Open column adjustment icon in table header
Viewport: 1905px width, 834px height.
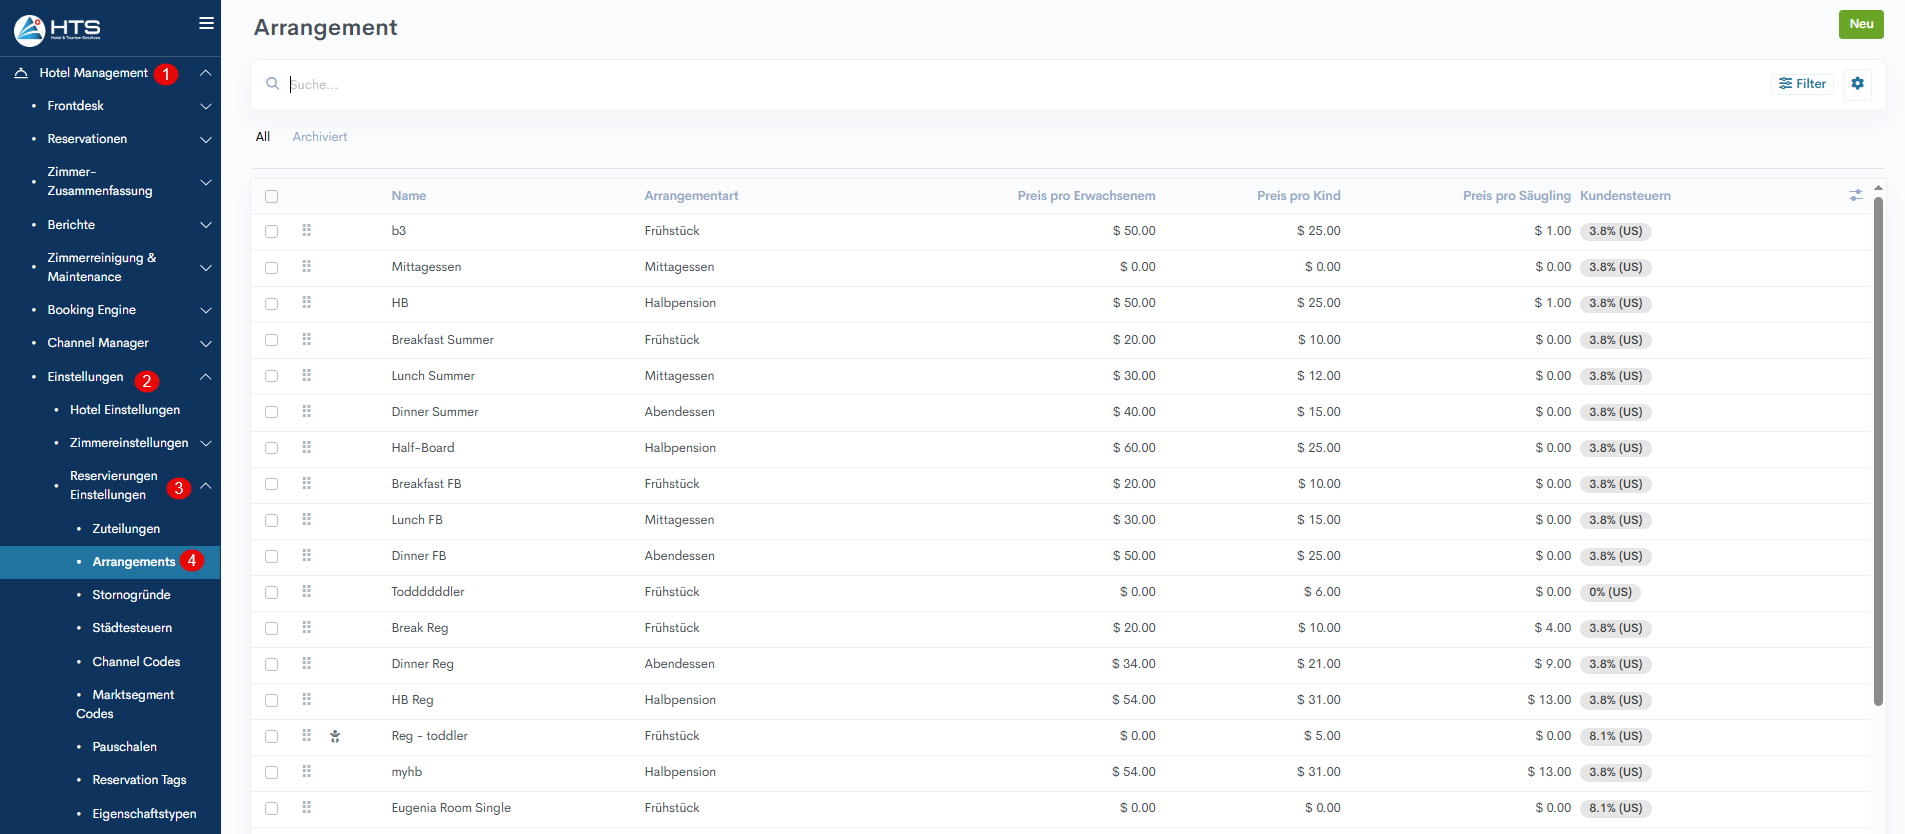[1855, 196]
